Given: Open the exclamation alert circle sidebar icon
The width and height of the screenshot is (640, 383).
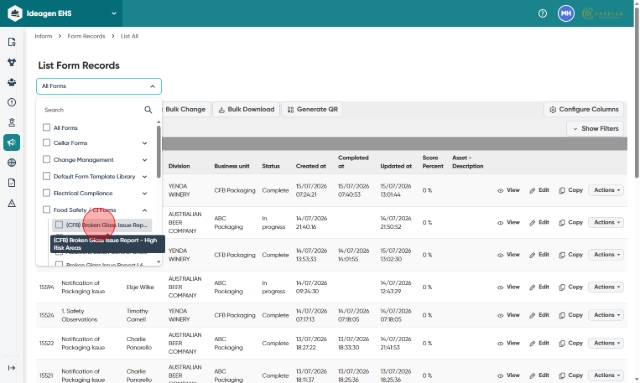Looking at the screenshot, I should click(x=11, y=102).
